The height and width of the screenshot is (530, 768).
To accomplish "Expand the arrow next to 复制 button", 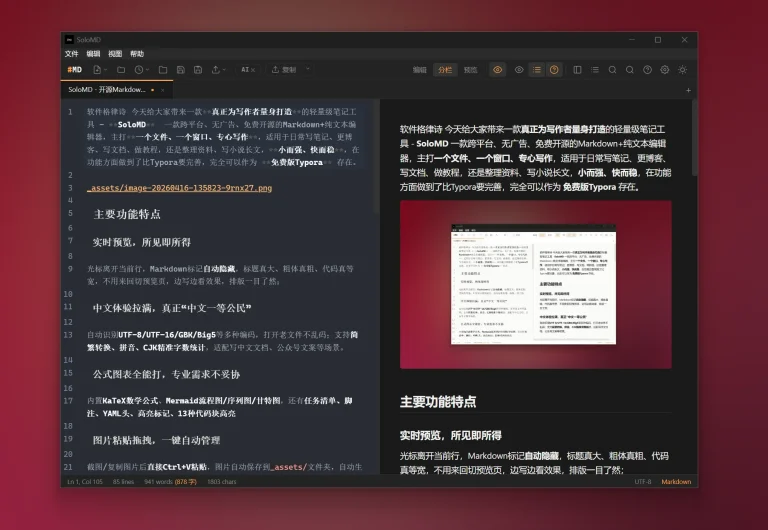I will [x=307, y=70].
